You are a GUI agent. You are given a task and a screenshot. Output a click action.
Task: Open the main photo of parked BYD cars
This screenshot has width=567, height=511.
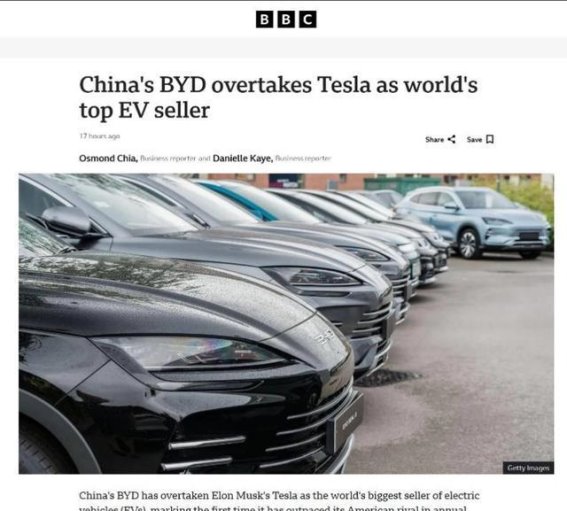pos(286,324)
